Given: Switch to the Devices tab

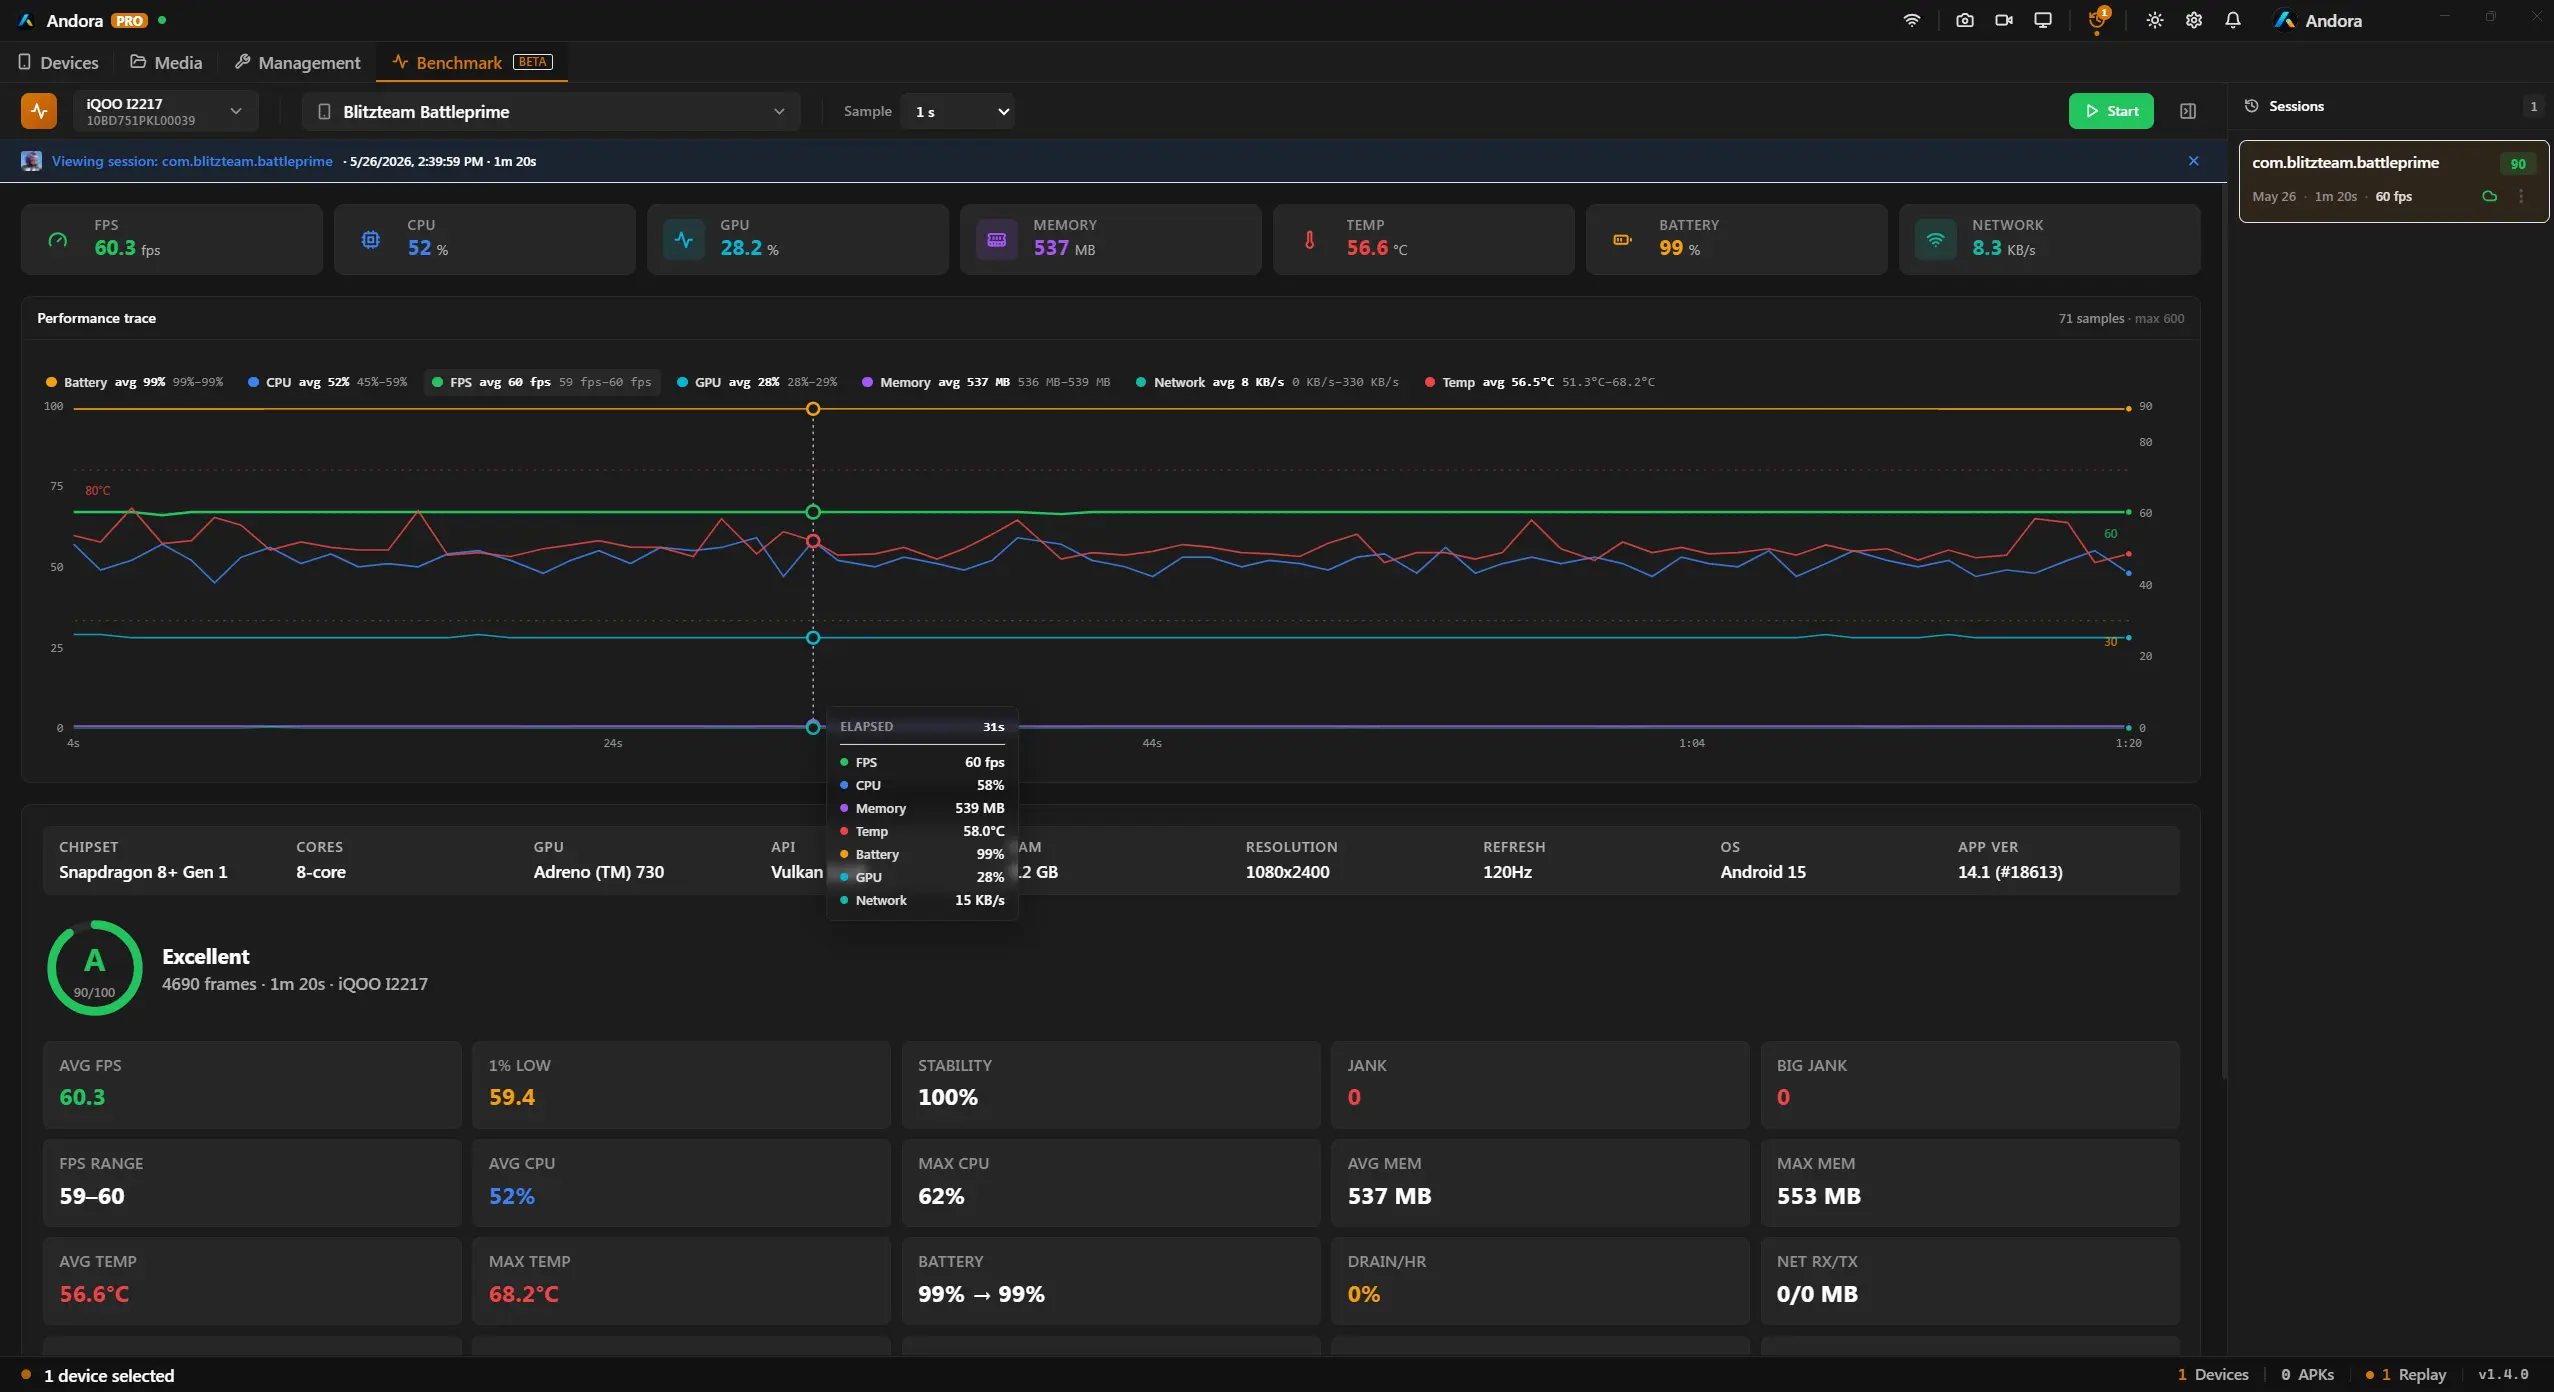Looking at the screenshot, I should [x=59, y=62].
